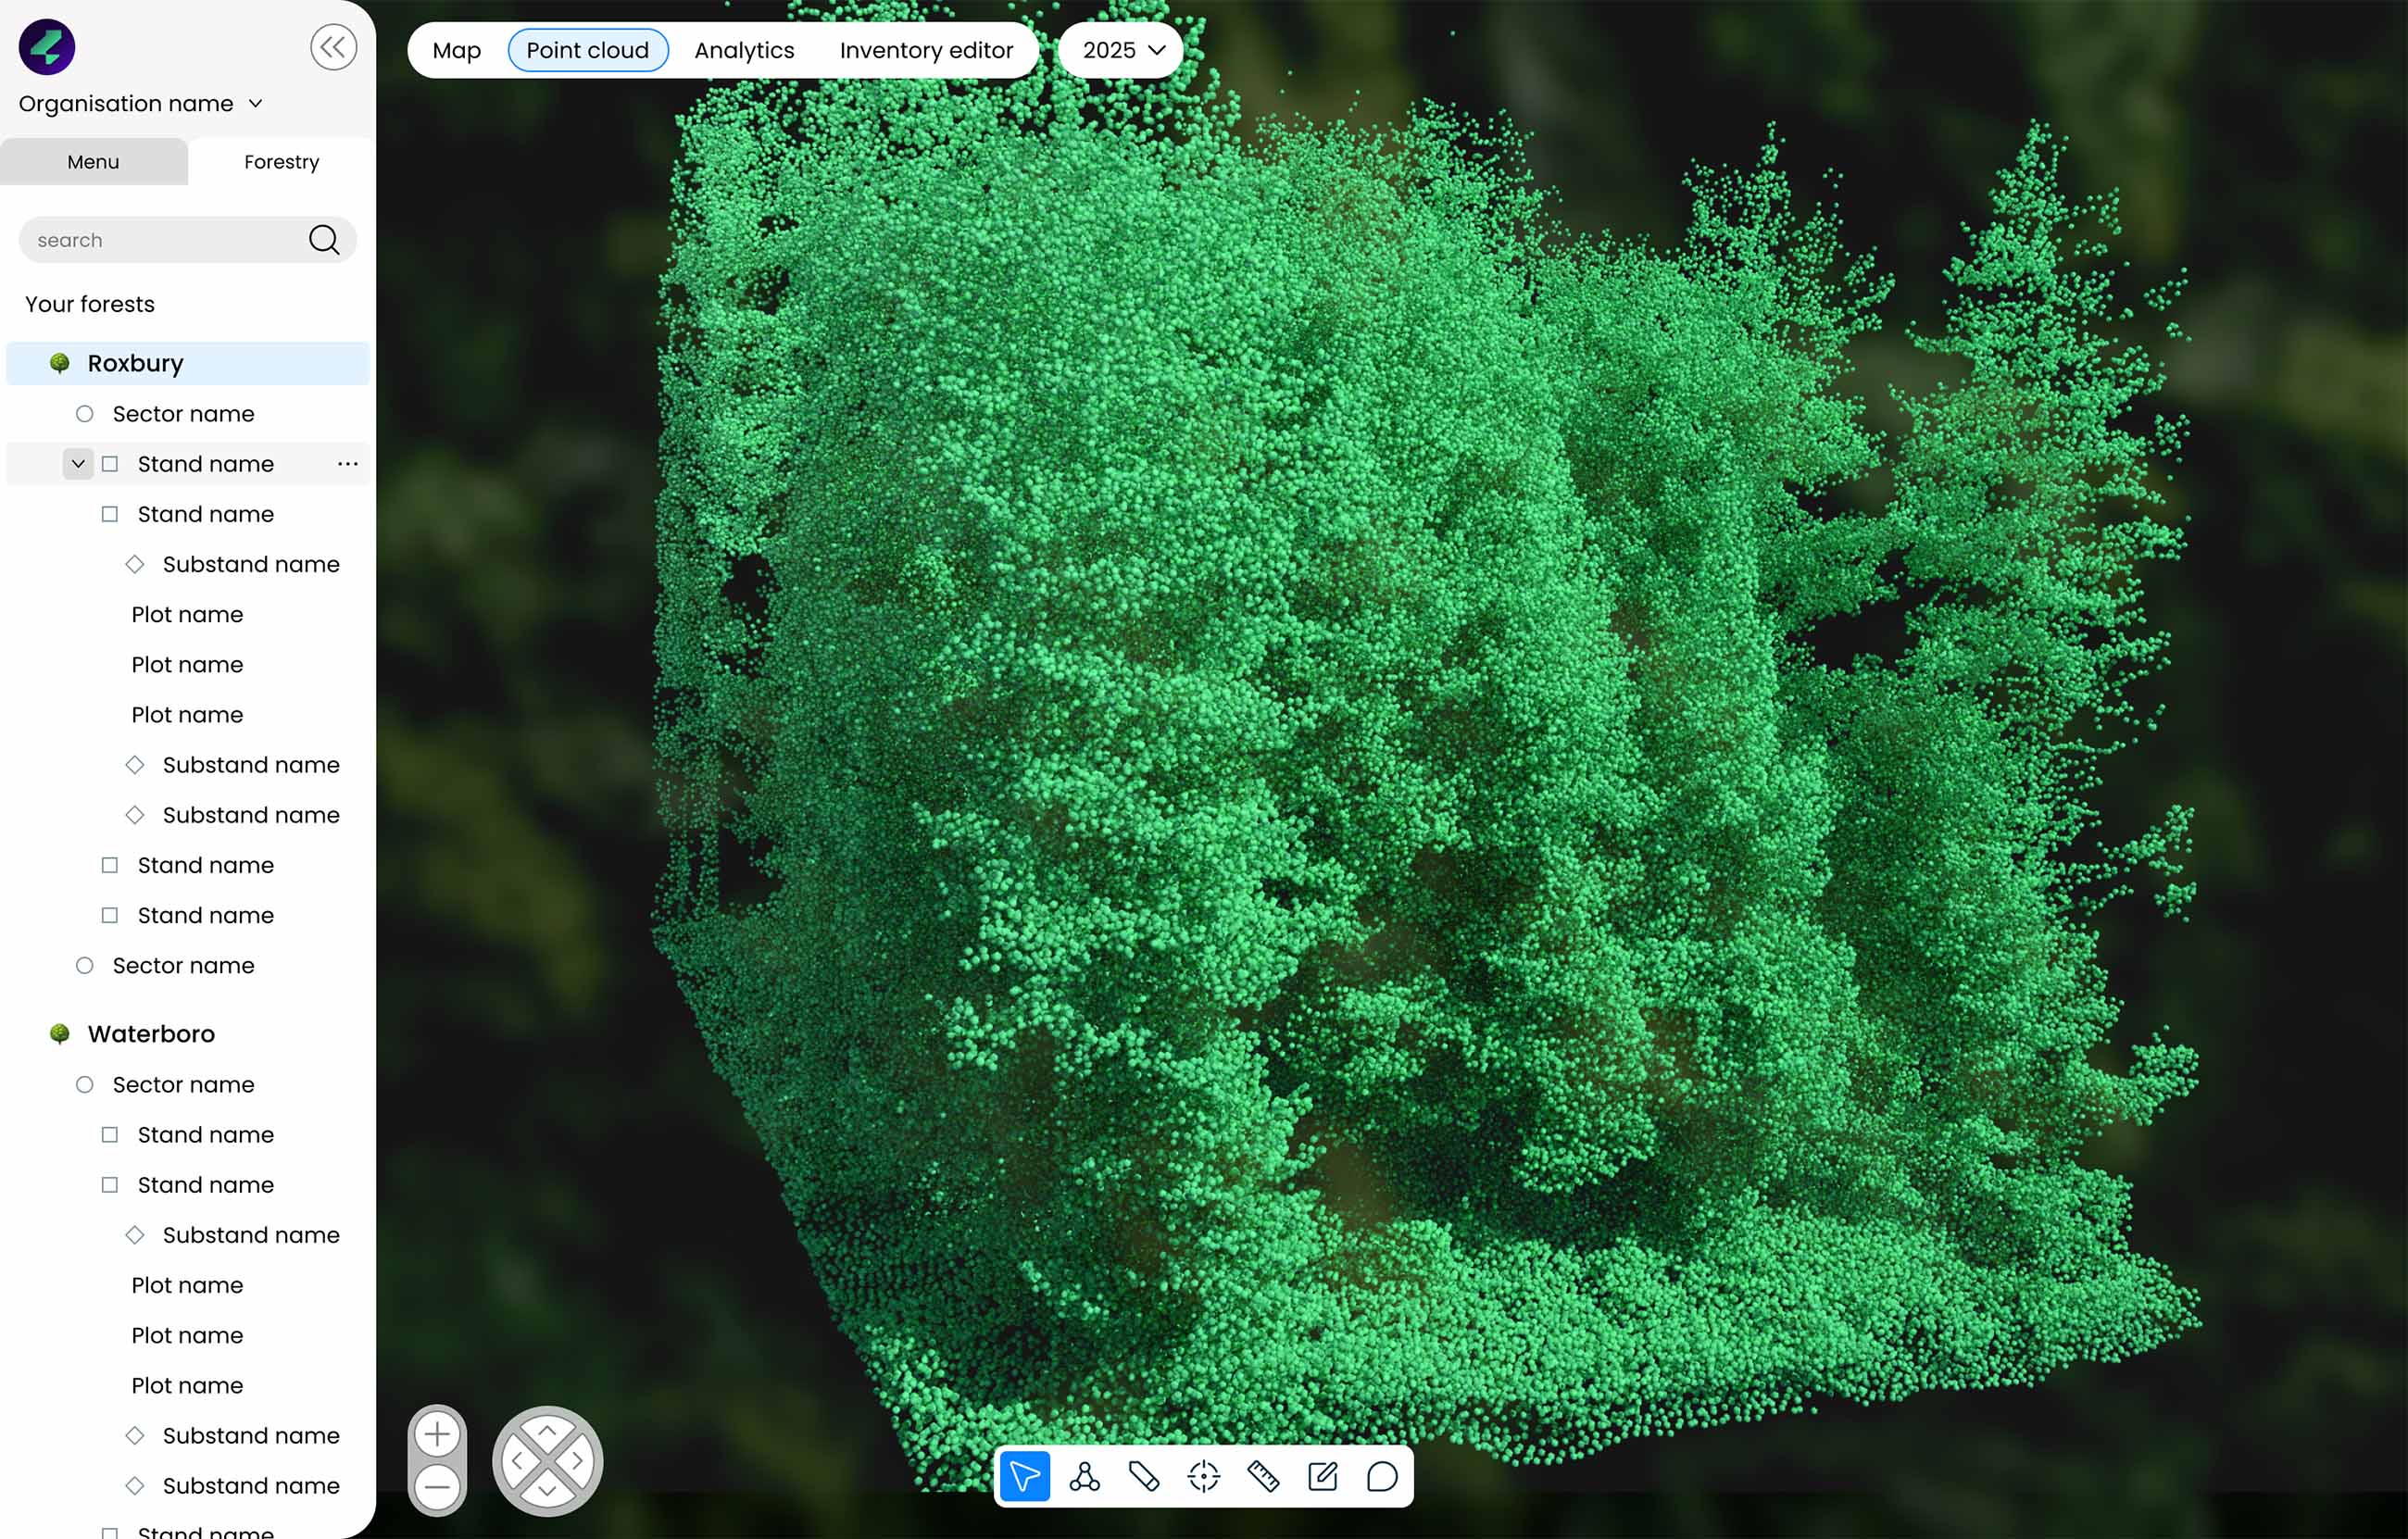Collapse the highlighted Stand name chevron
Image resolution: width=2408 pixels, height=1539 pixels.
click(x=78, y=464)
